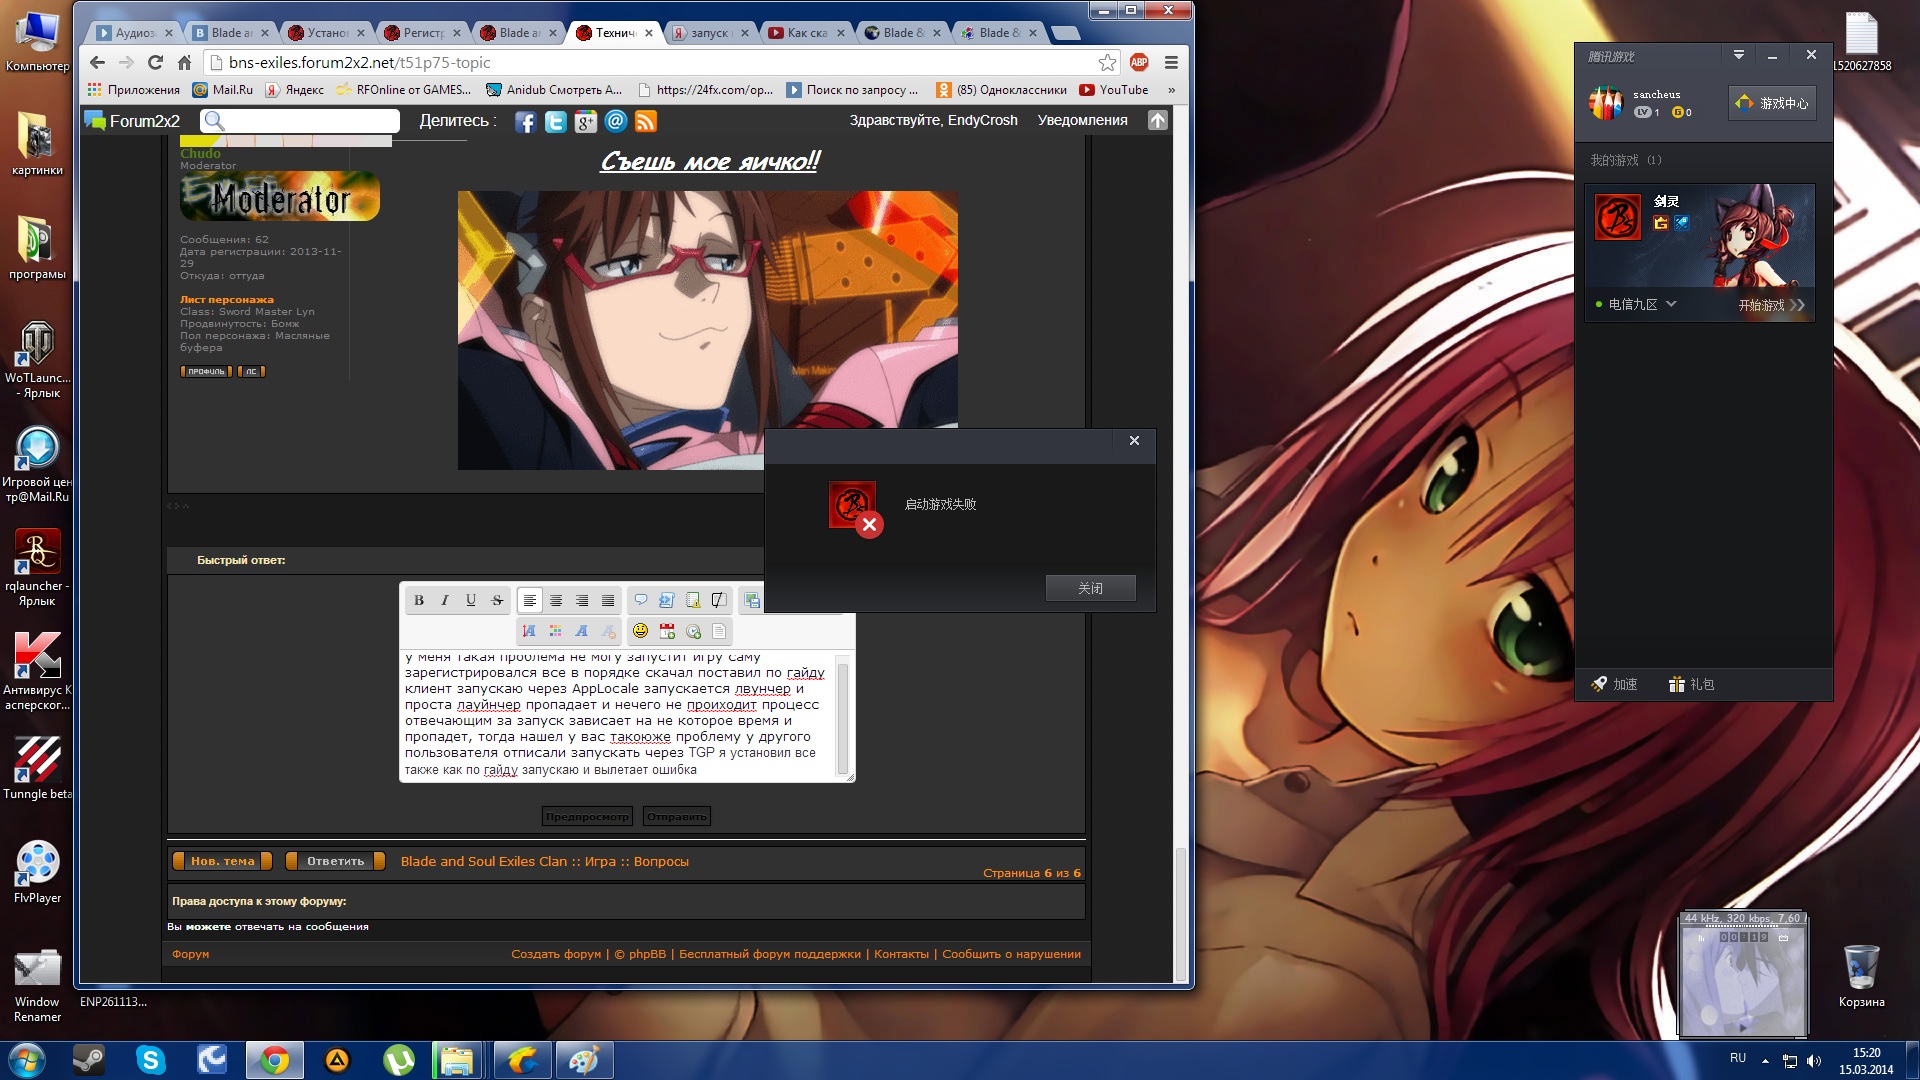Image resolution: width=1920 pixels, height=1080 pixels.
Task: Switch to the Как ска browser tab
Action: pyautogui.click(x=806, y=33)
